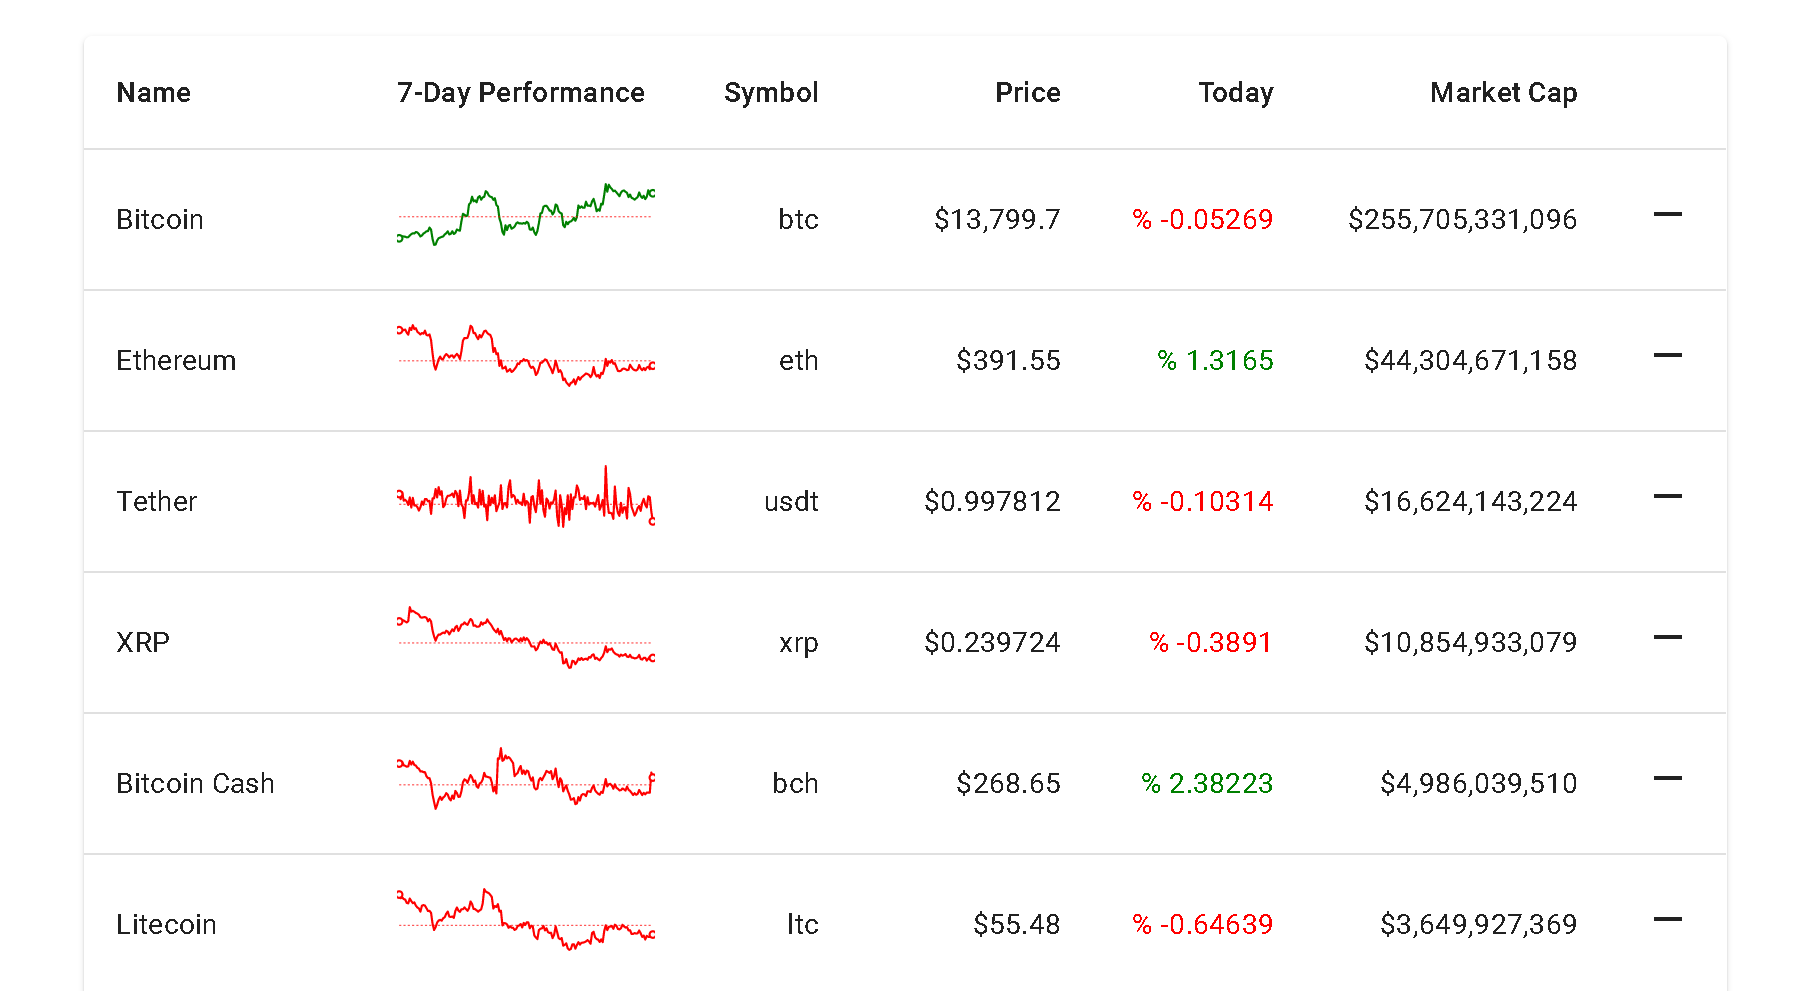The height and width of the screenshot is (991, 1797).
Task: Open the Tether 7-day sparkline chart
Action: point(526,496)
